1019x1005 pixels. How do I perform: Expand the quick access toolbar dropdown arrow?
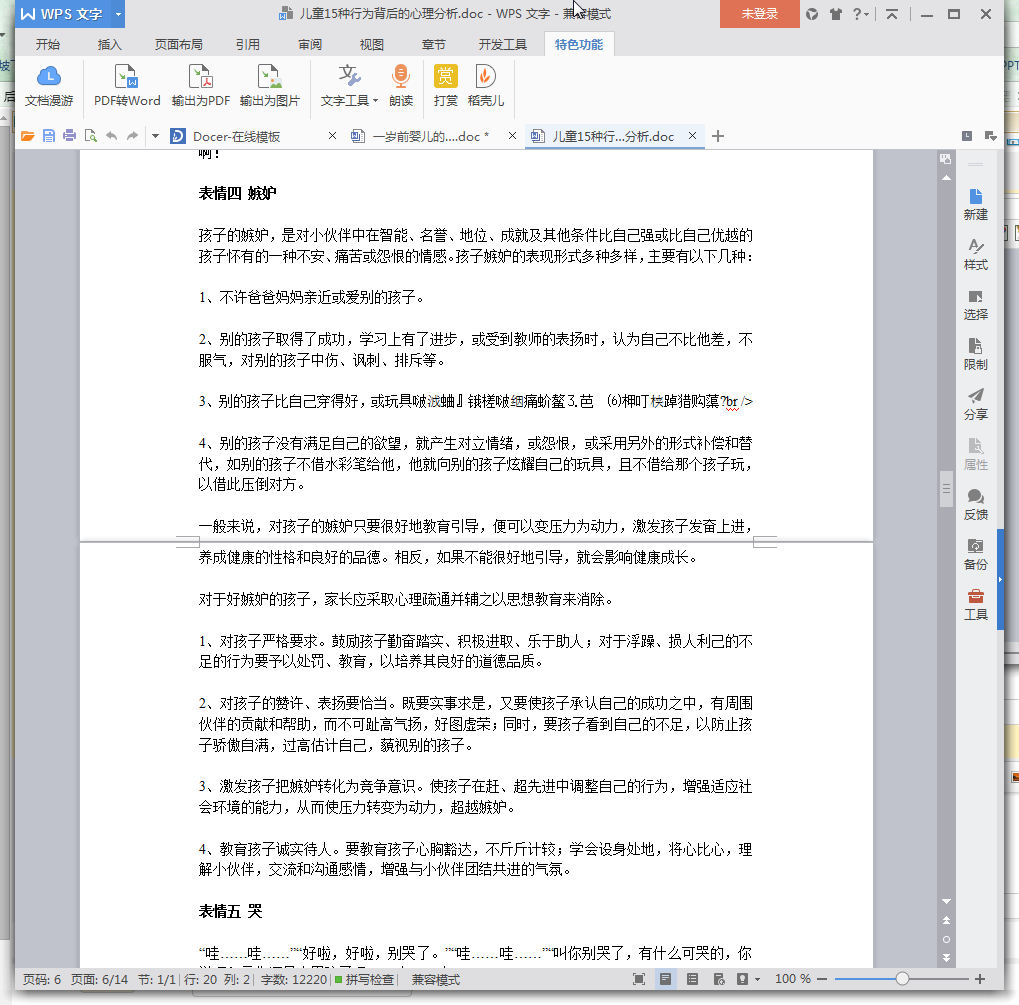[155, 136]
